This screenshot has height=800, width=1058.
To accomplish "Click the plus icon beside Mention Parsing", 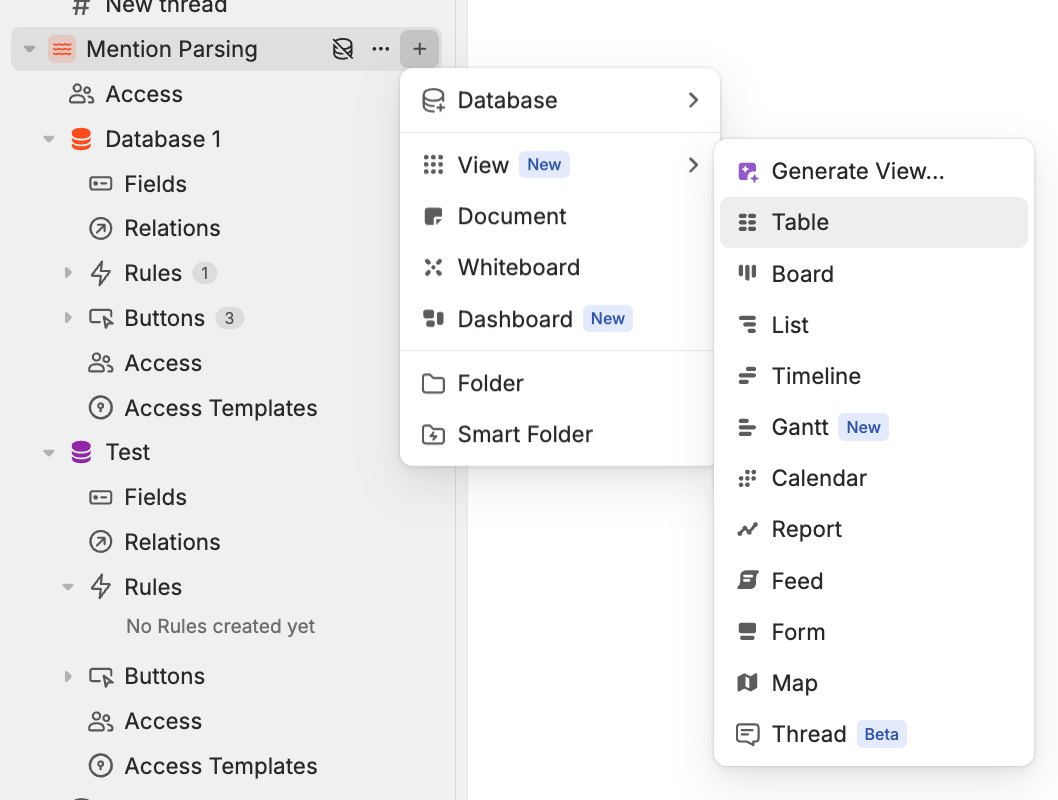I will click(419, 49).
